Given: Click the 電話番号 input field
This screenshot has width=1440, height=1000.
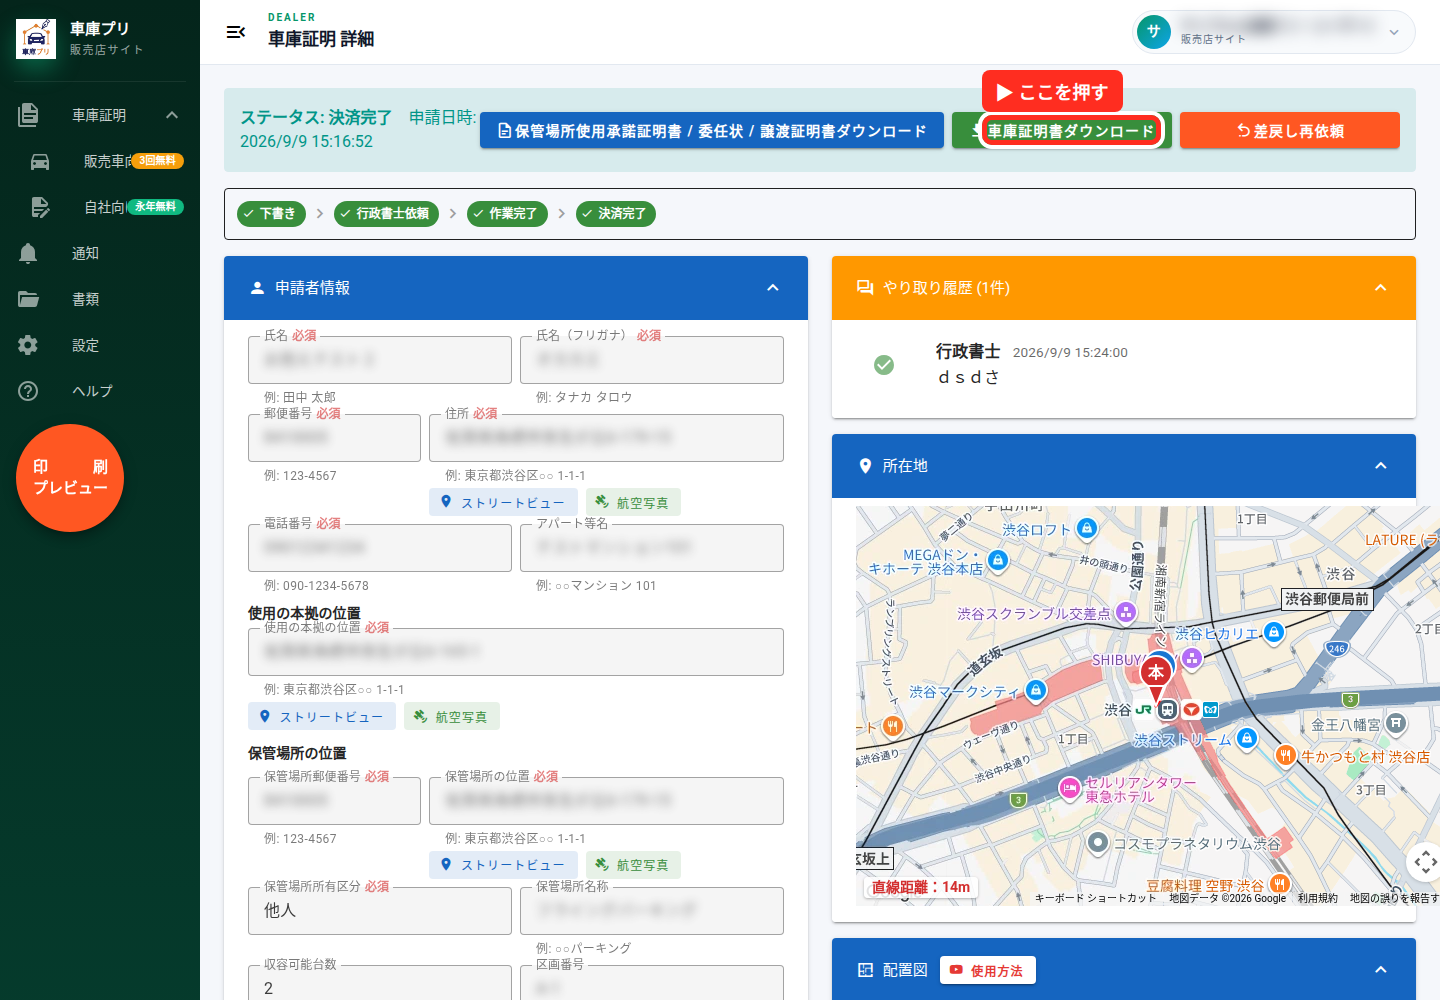Looking at the screenshot, I should [380, 548].
